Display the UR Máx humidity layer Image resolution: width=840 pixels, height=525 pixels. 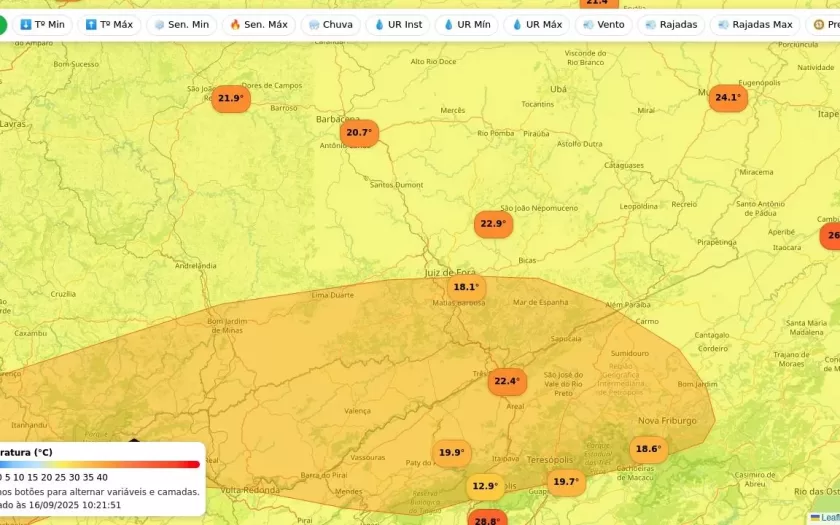(x=536, y=24)
